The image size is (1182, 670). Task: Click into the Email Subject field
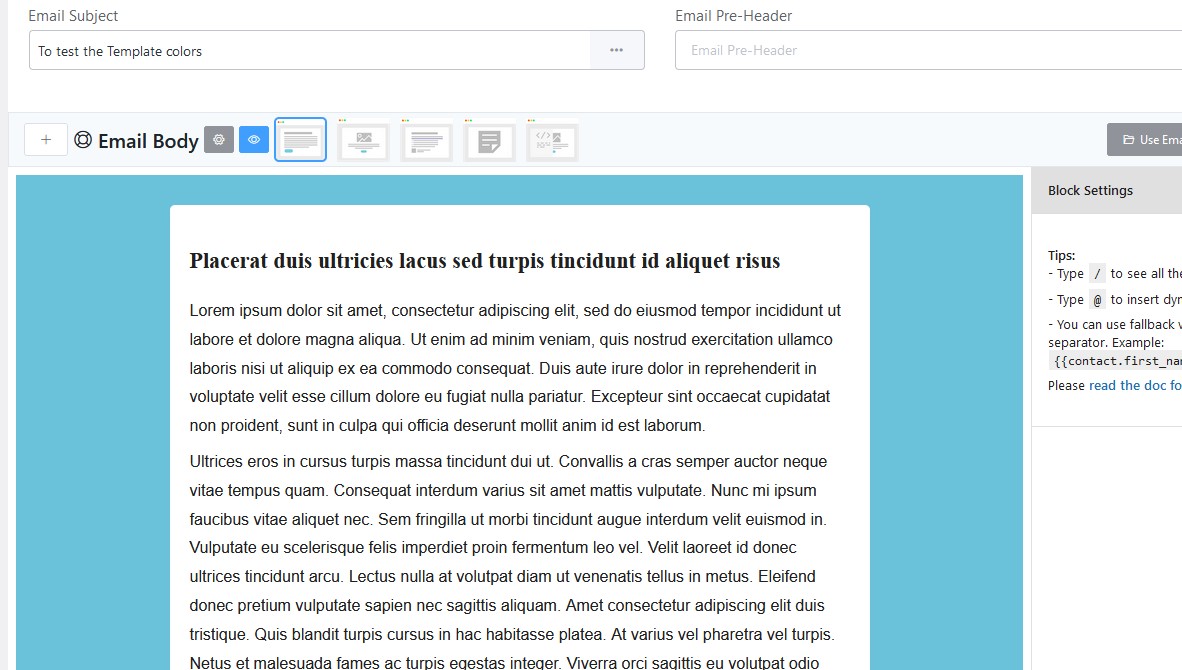click(x=310, y=50)
